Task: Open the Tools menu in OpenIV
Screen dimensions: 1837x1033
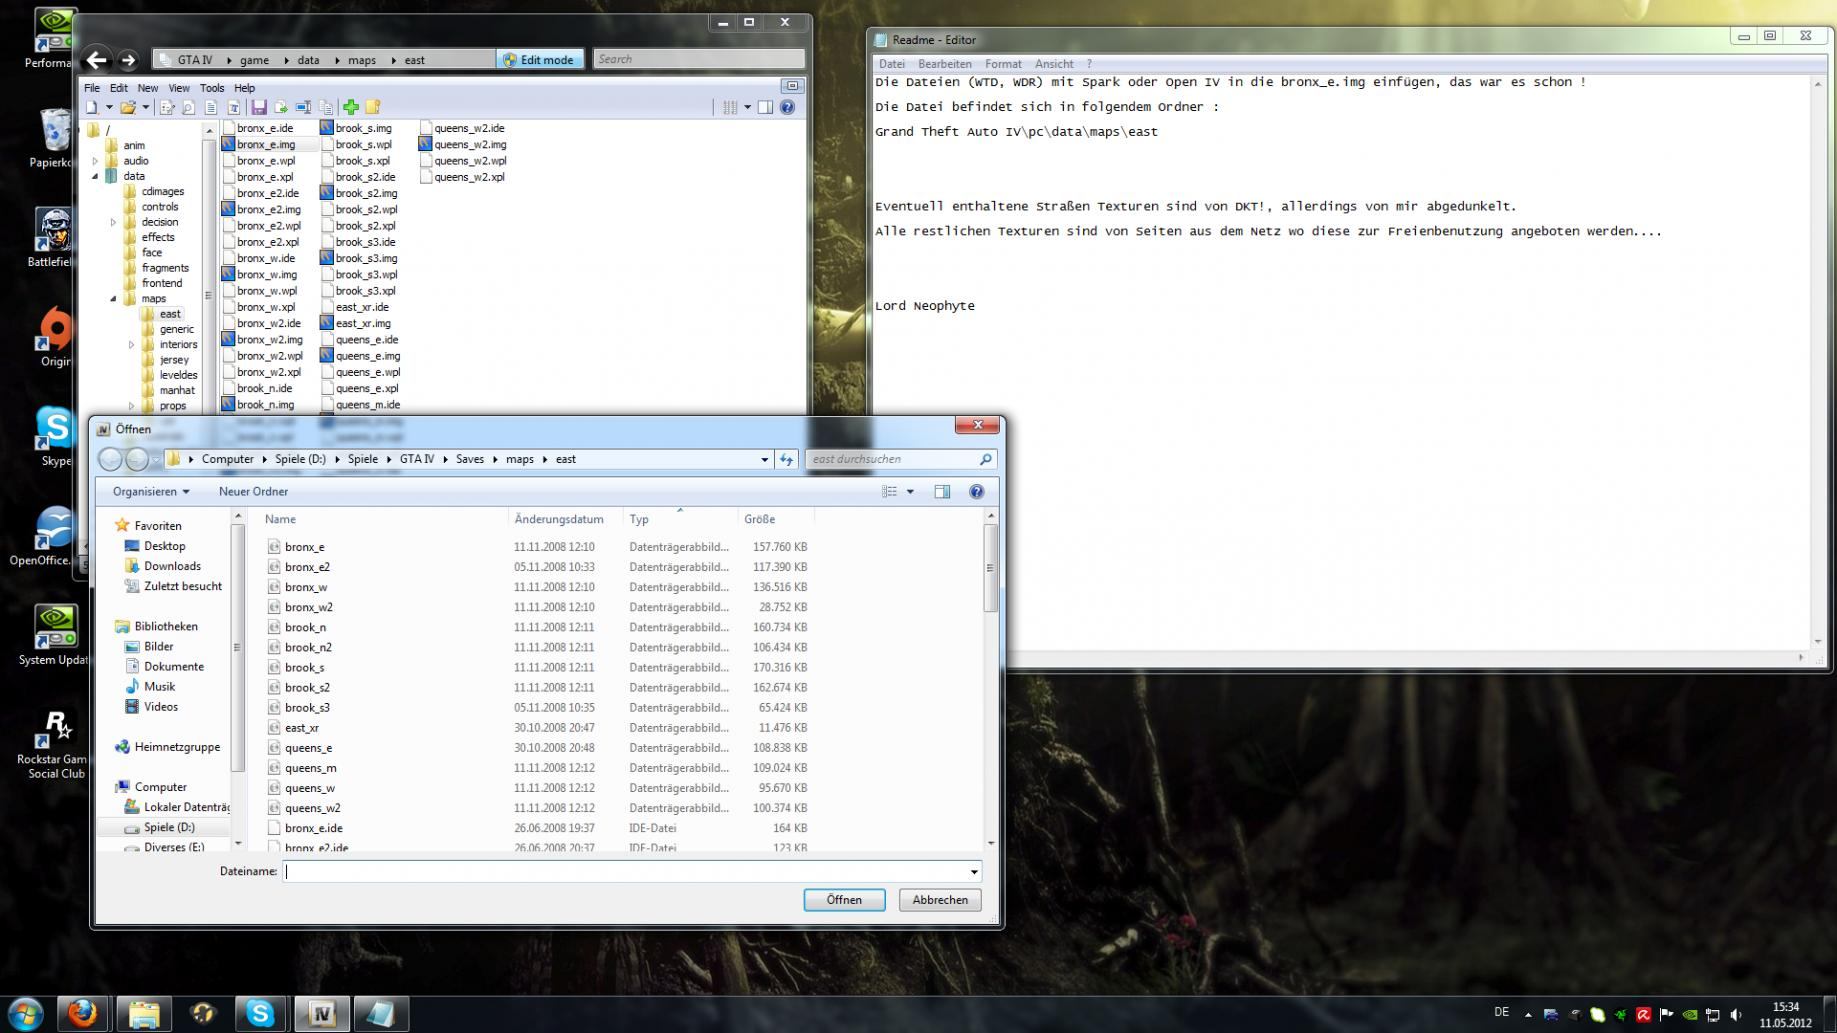Action: [212, 88]
